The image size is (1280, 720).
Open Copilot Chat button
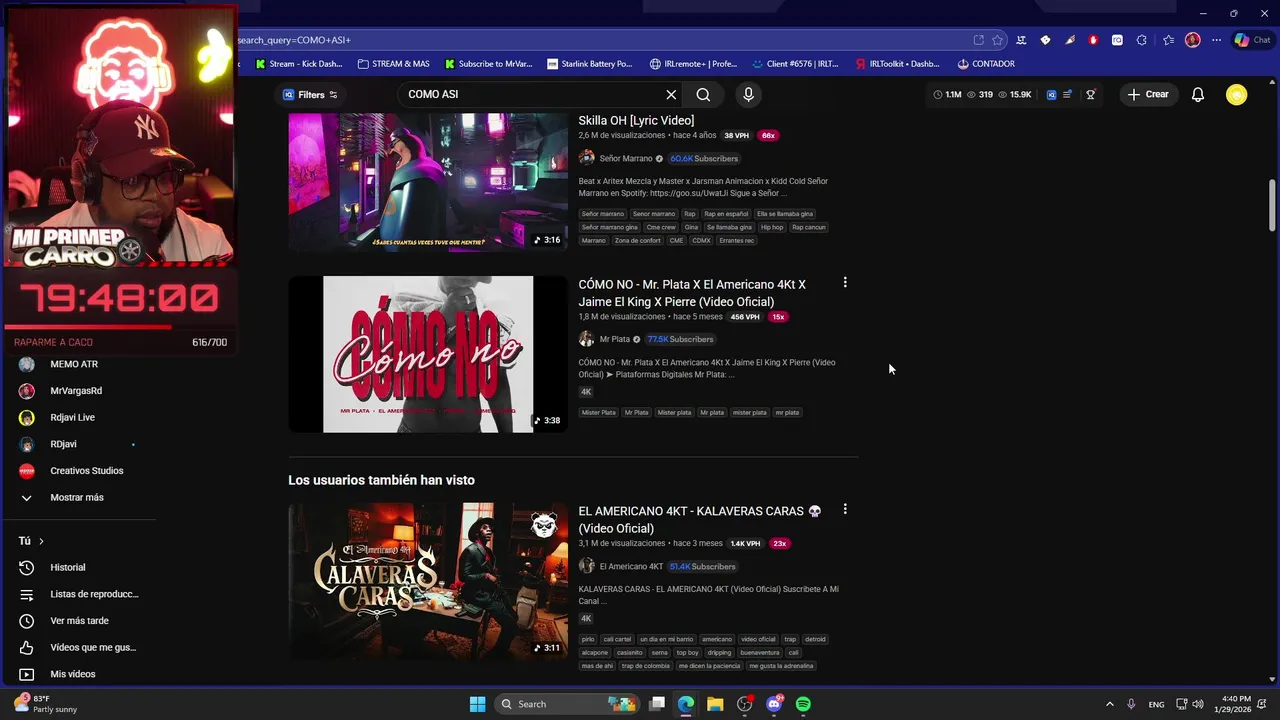(x=1253, y=40)
